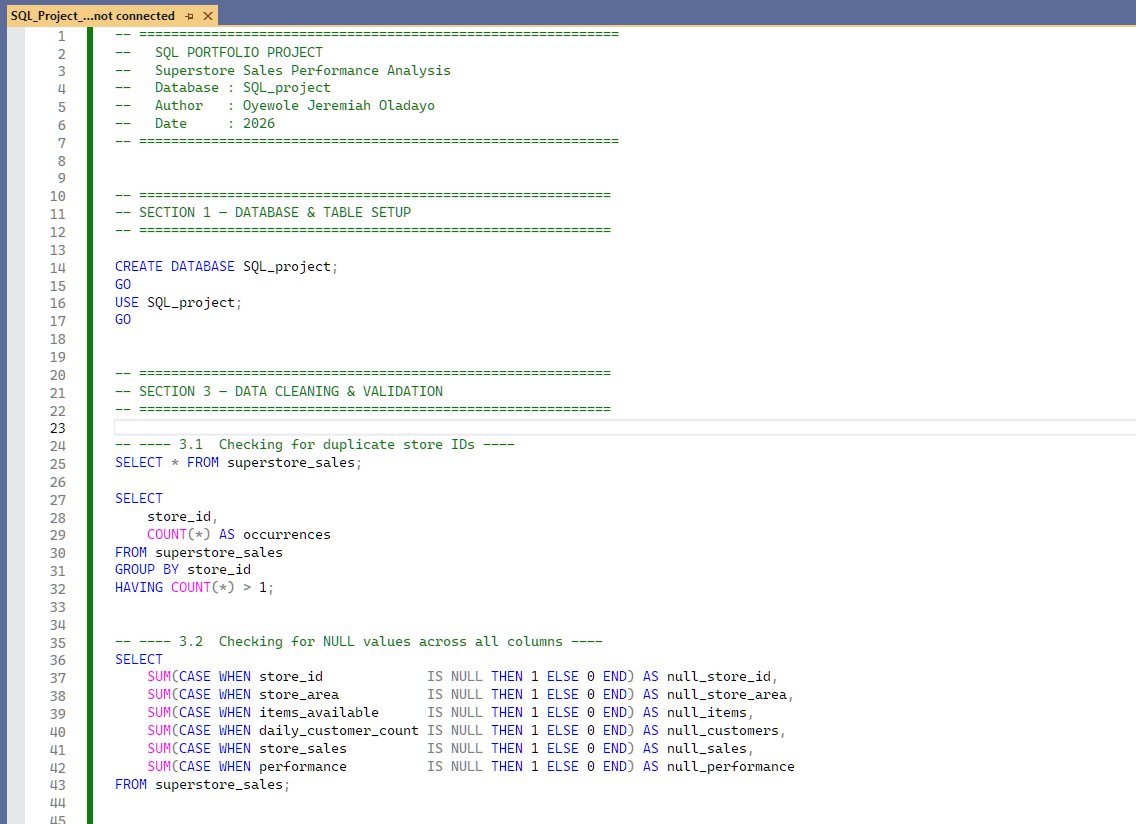Click "COUNT(*) AS occurrences" expression
1136x824 pixels.
tap(238, 534)
